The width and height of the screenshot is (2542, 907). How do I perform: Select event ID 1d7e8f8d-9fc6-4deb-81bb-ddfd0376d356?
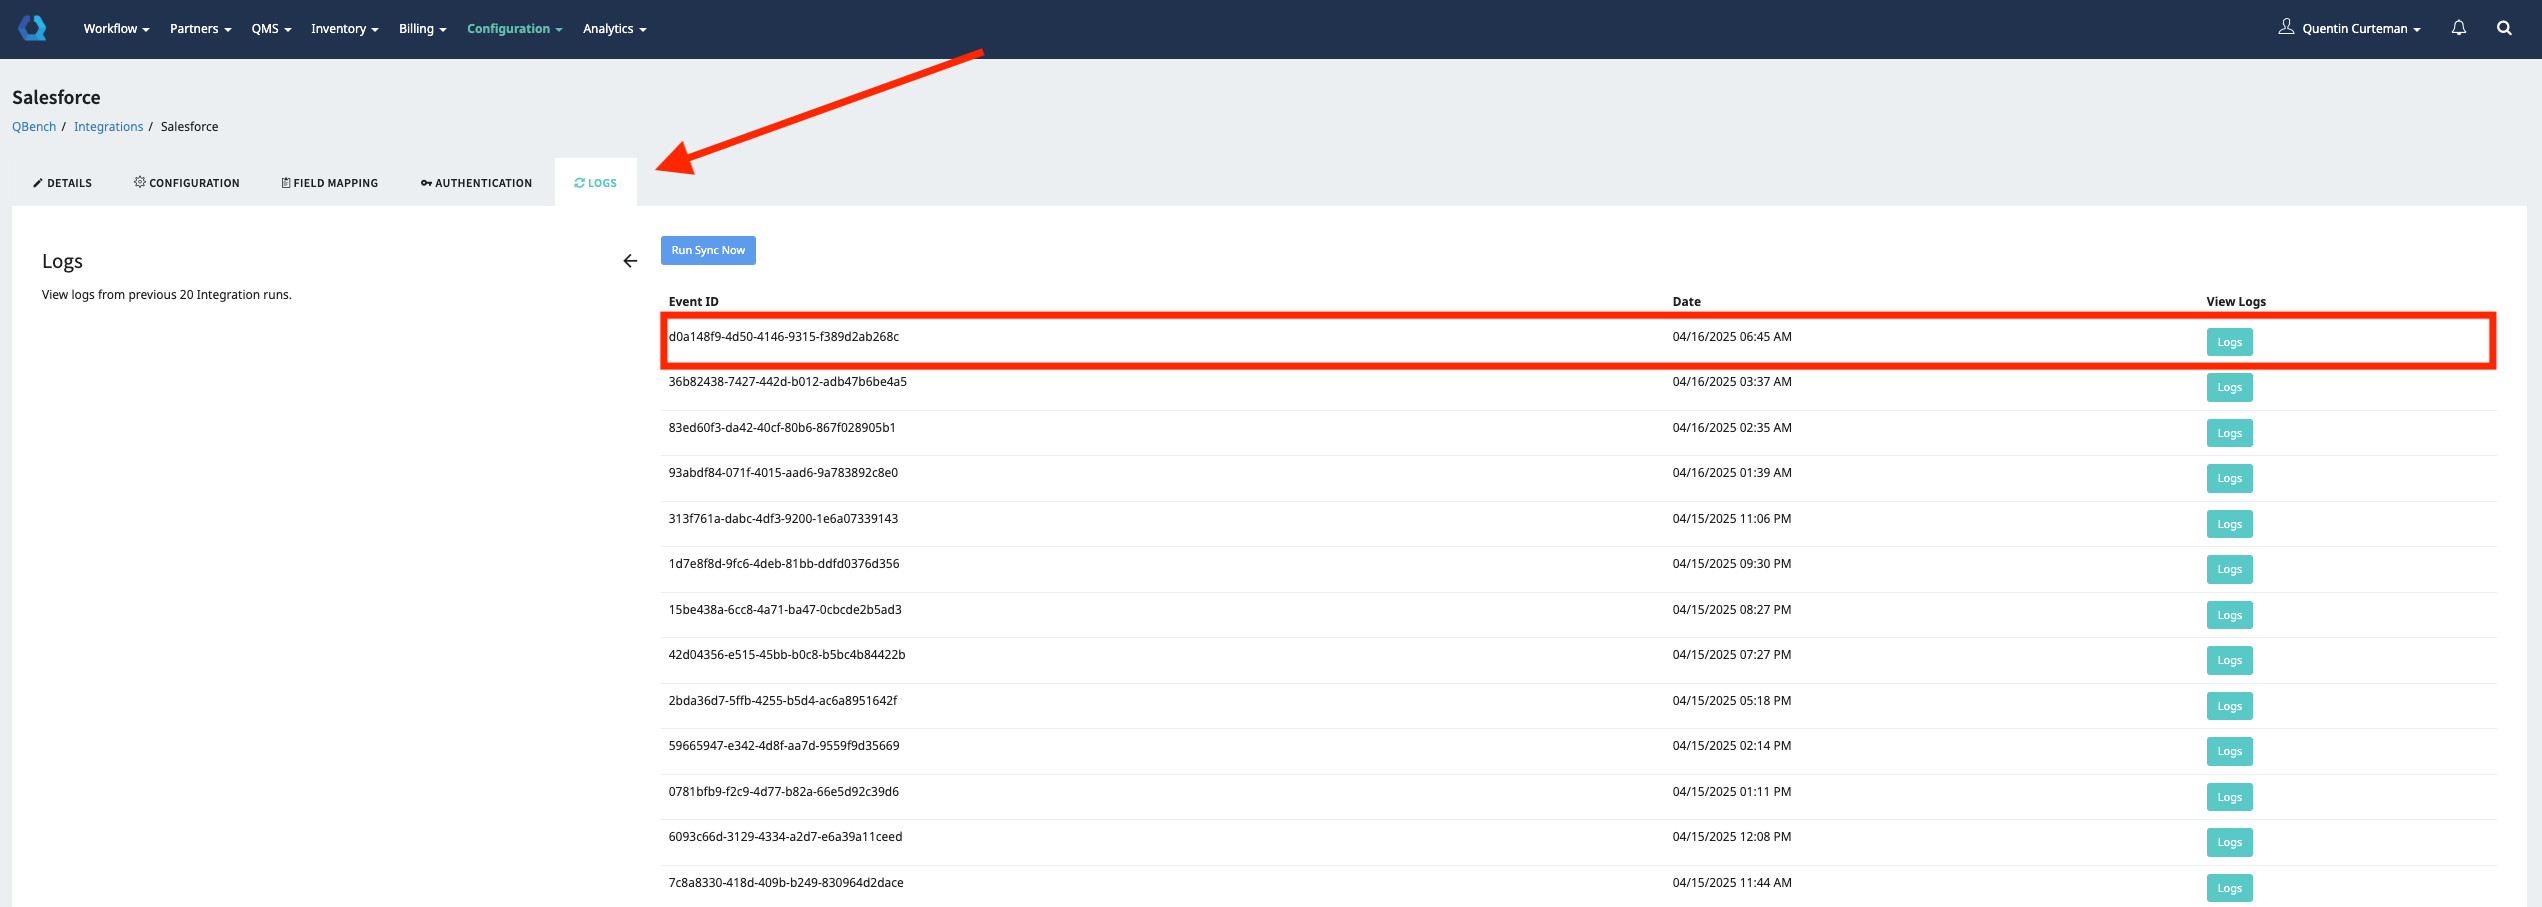click(784, 564)
